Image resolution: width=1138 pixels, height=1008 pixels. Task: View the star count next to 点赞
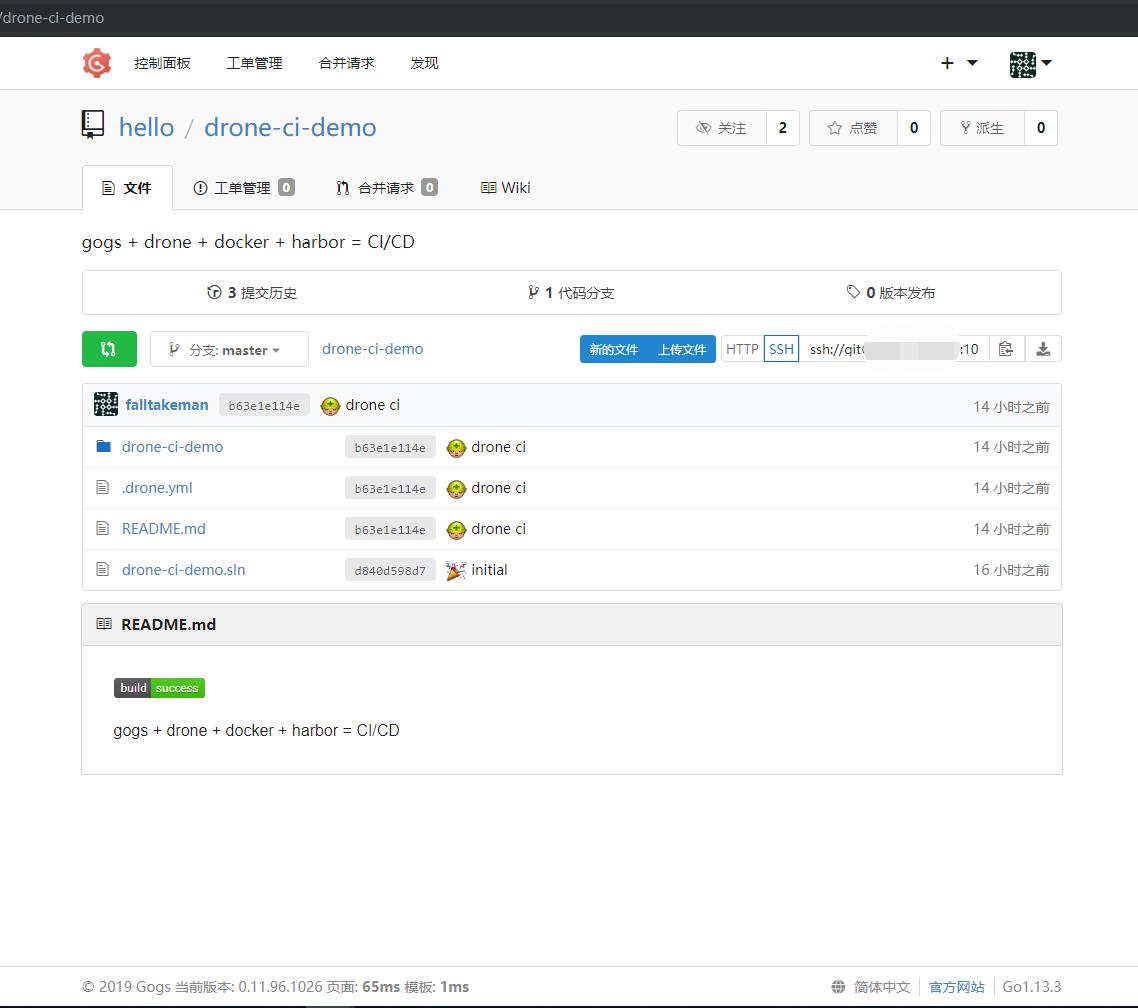pyautogui.click(x=914, y=128)
